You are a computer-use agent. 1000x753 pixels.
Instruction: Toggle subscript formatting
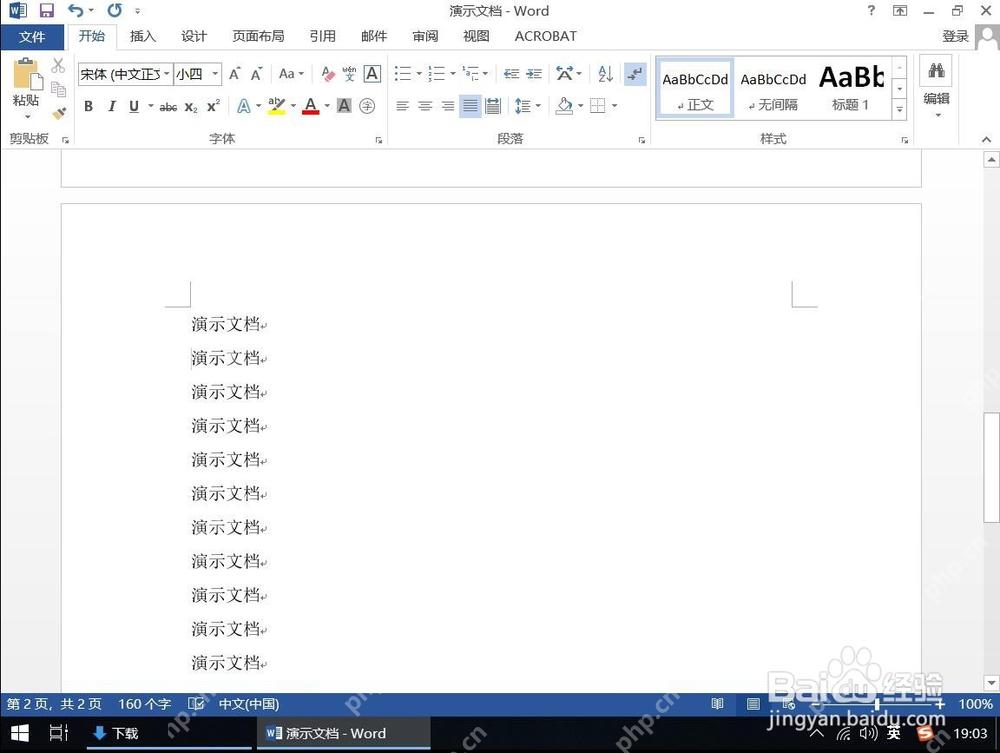point(191,107)
